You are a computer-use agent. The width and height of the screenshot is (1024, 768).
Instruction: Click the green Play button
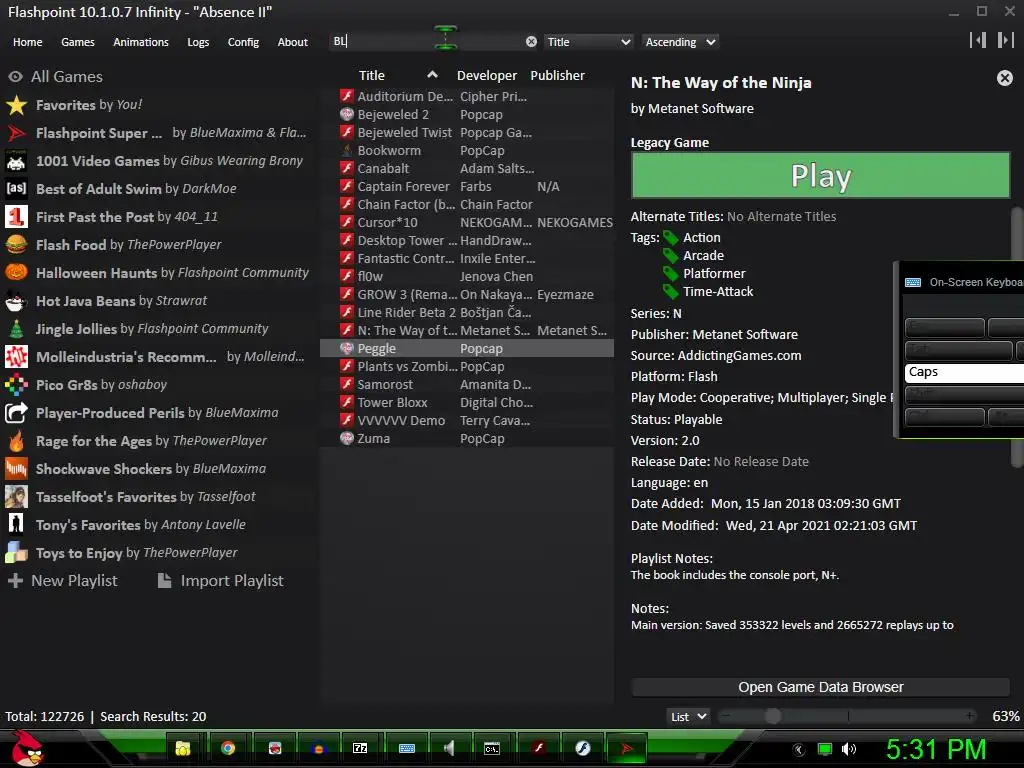[x=820, y=176]
